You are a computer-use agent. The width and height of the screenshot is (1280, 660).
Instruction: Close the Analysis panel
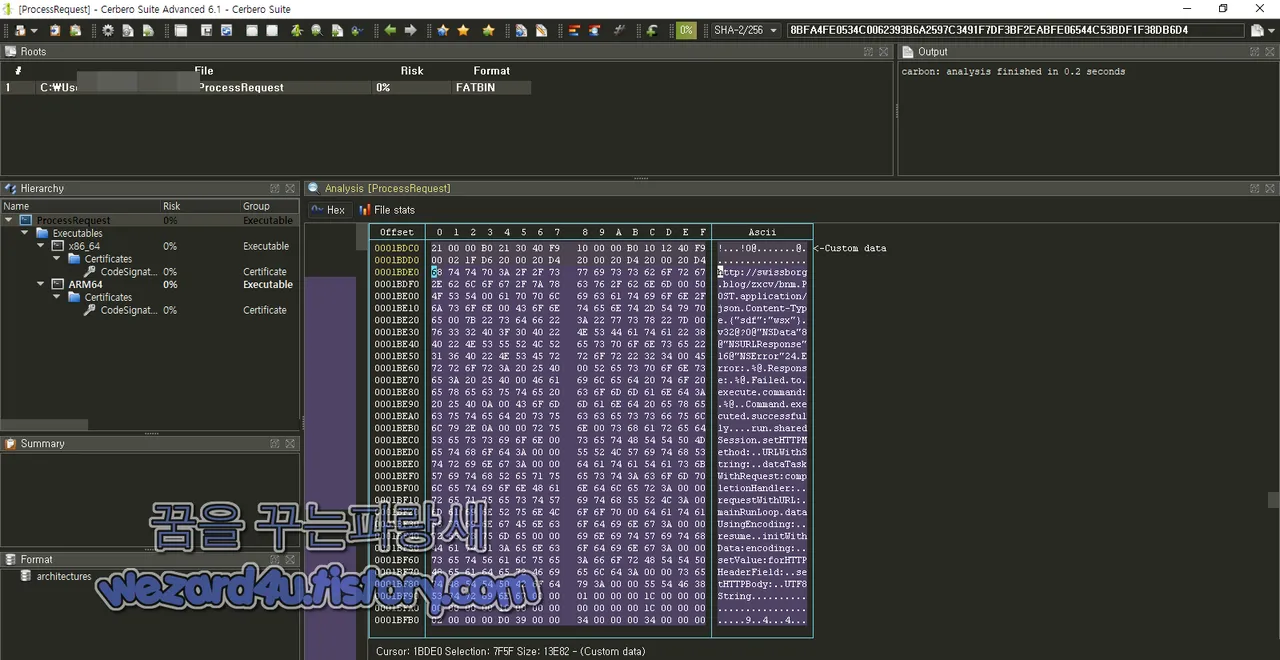click(x=1270, y=188)
